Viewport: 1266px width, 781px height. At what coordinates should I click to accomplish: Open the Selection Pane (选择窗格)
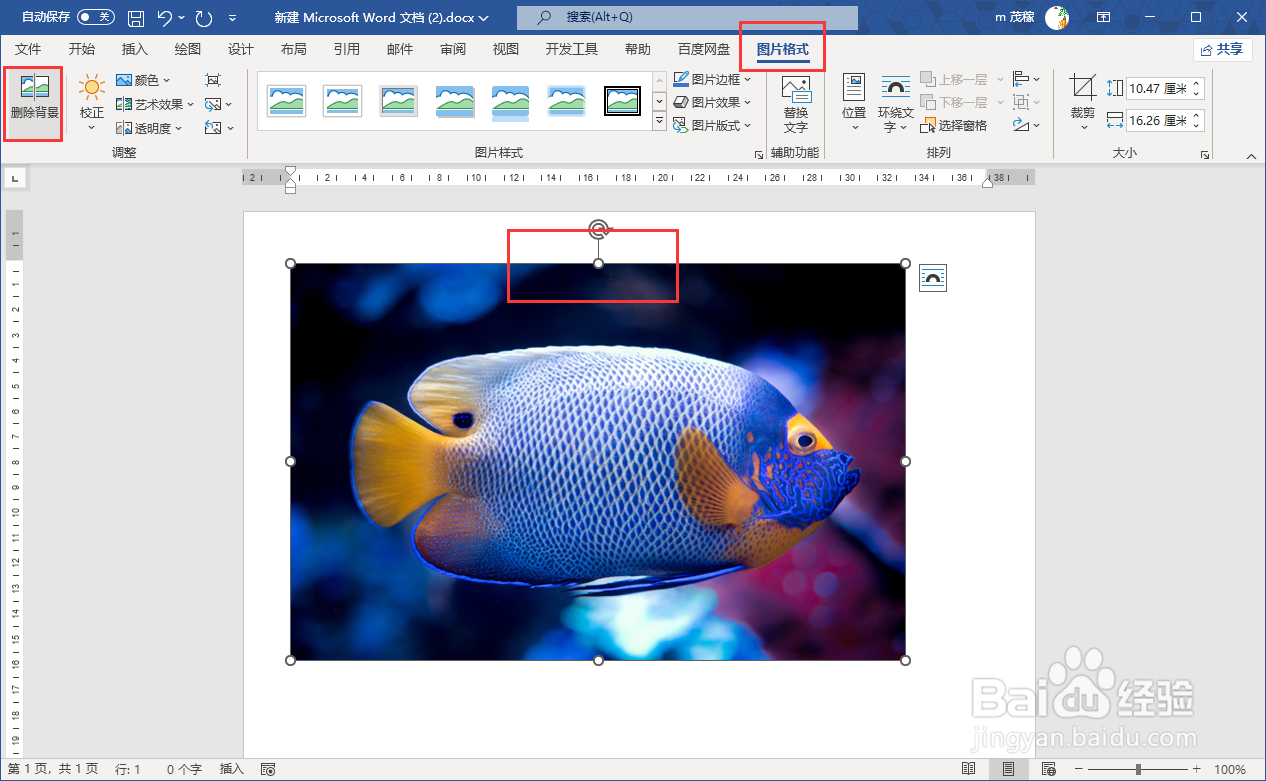tap(955, 126)
